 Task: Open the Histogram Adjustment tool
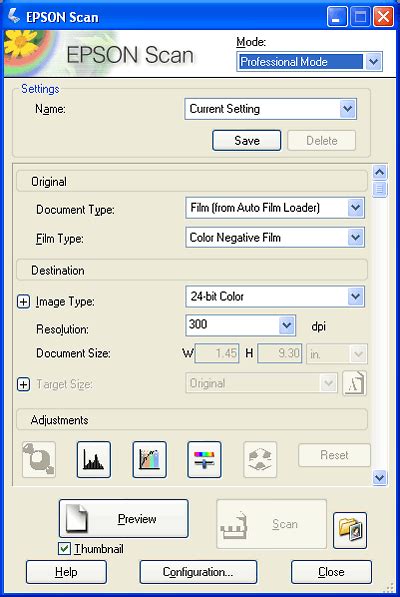(x=94, y=459)
